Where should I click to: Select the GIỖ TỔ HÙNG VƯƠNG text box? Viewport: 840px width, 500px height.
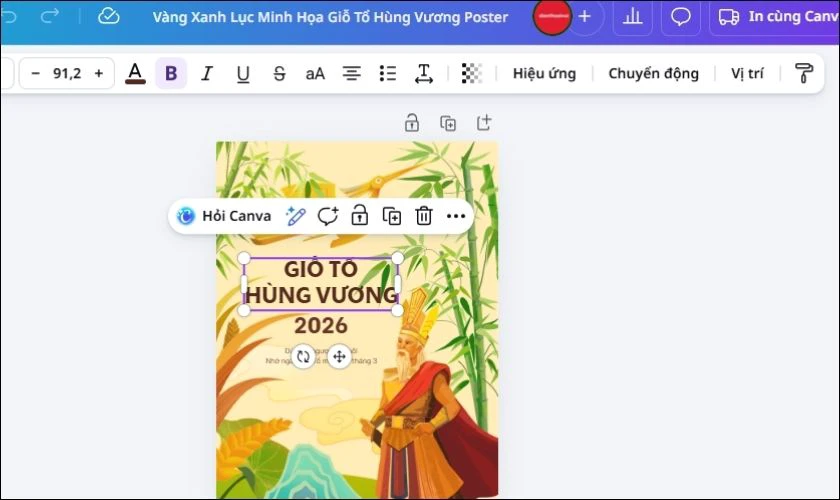[321, 283]
